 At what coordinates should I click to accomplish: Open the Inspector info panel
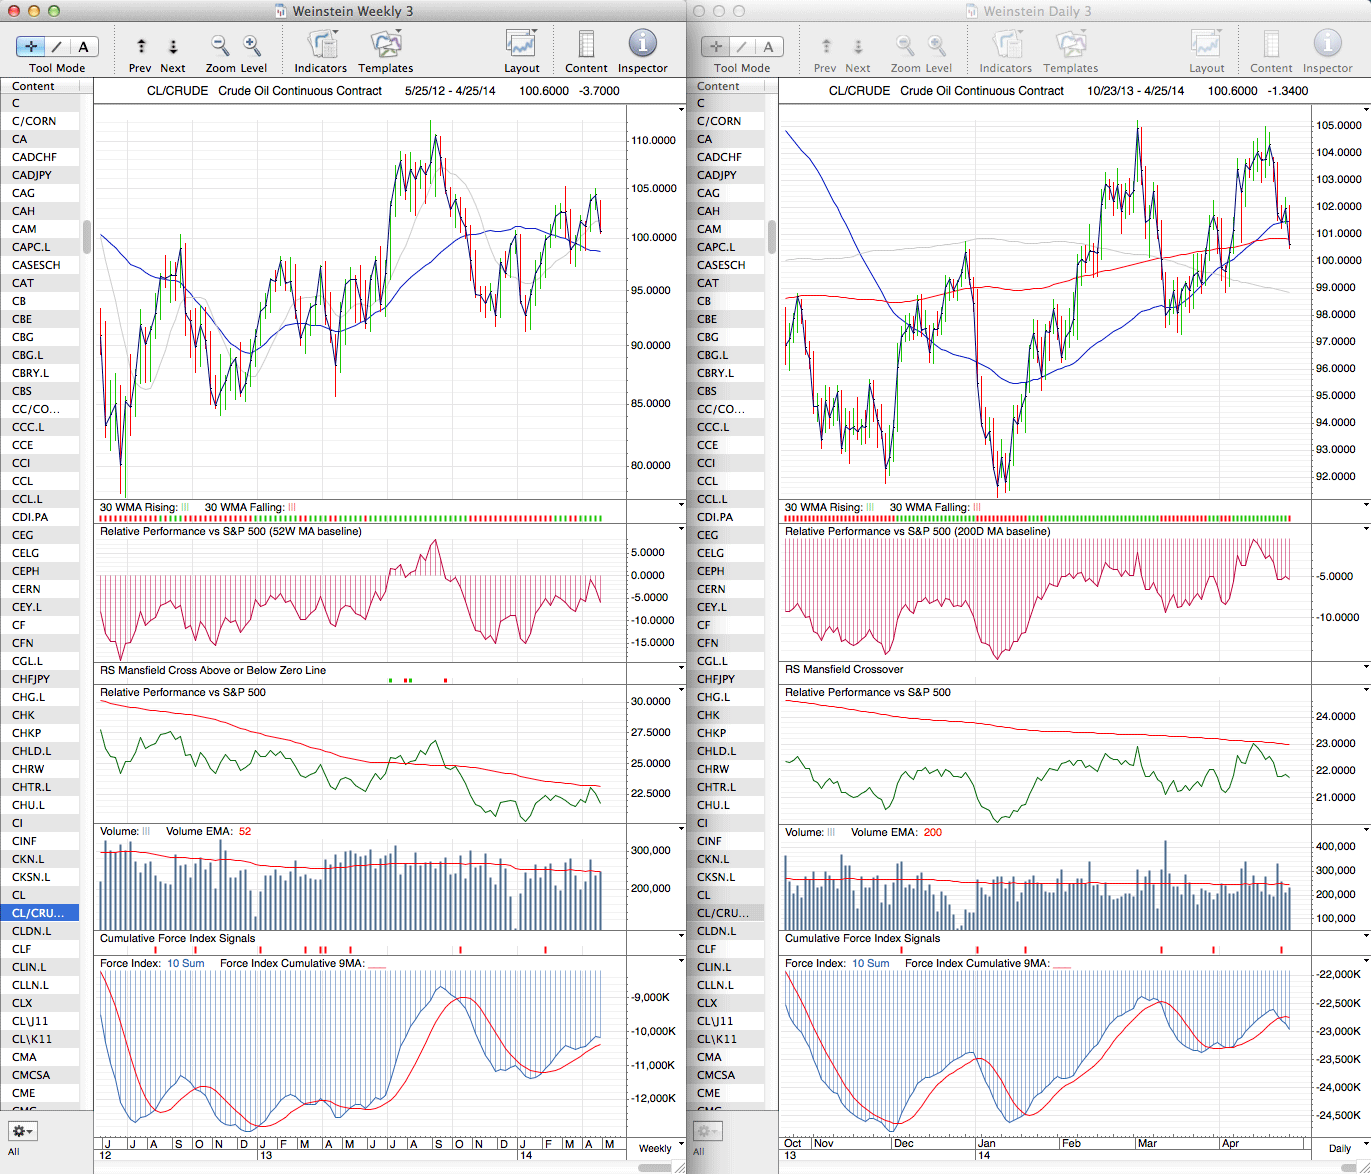pyautogui.click(x=642, y=44)
